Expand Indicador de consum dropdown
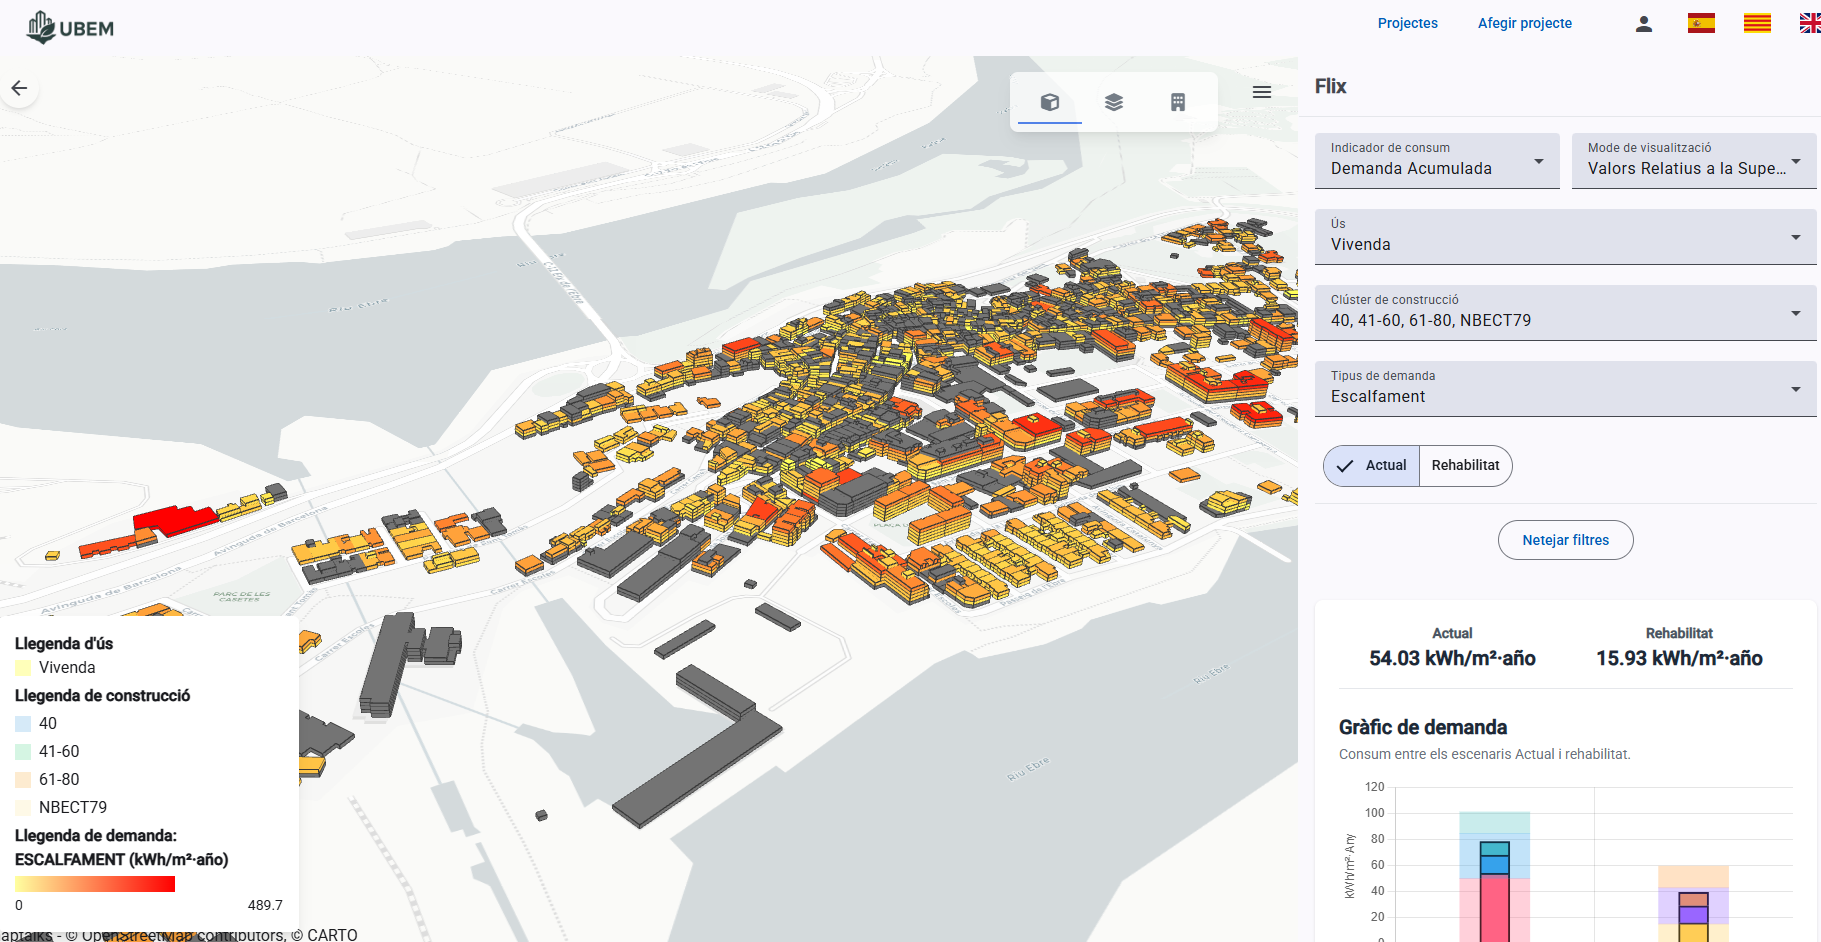Viewport: 1821px width, 942px height. [1437, 160]
